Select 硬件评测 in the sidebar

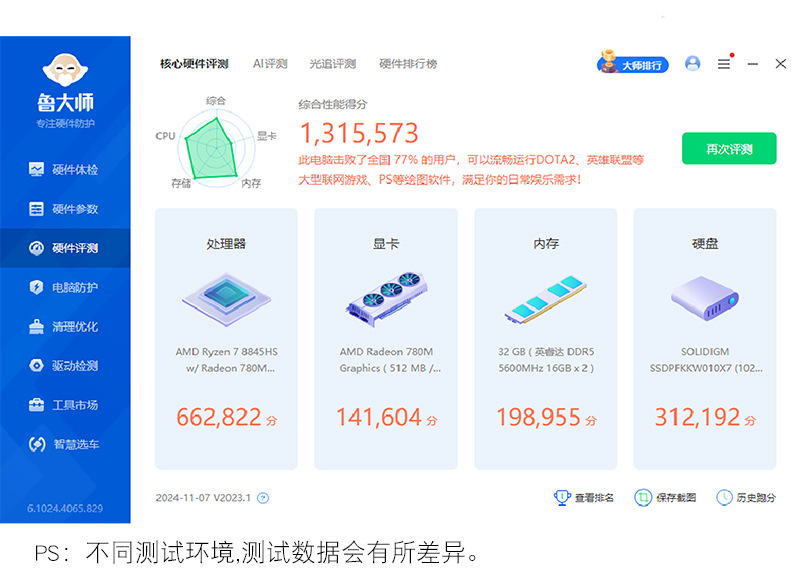[x=65, y=248]
